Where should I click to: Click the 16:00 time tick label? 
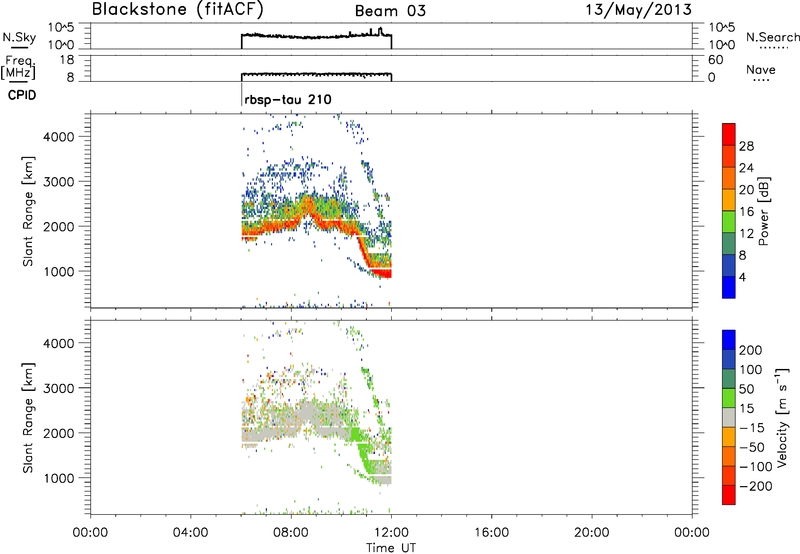pos(491,533)
